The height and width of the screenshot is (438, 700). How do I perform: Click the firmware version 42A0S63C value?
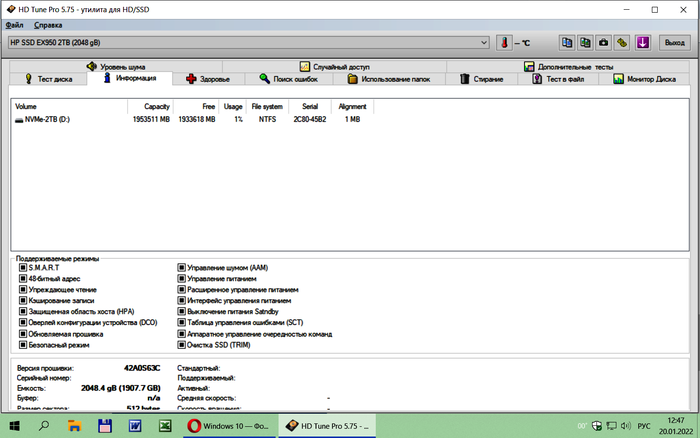click(x=142, y=368)
